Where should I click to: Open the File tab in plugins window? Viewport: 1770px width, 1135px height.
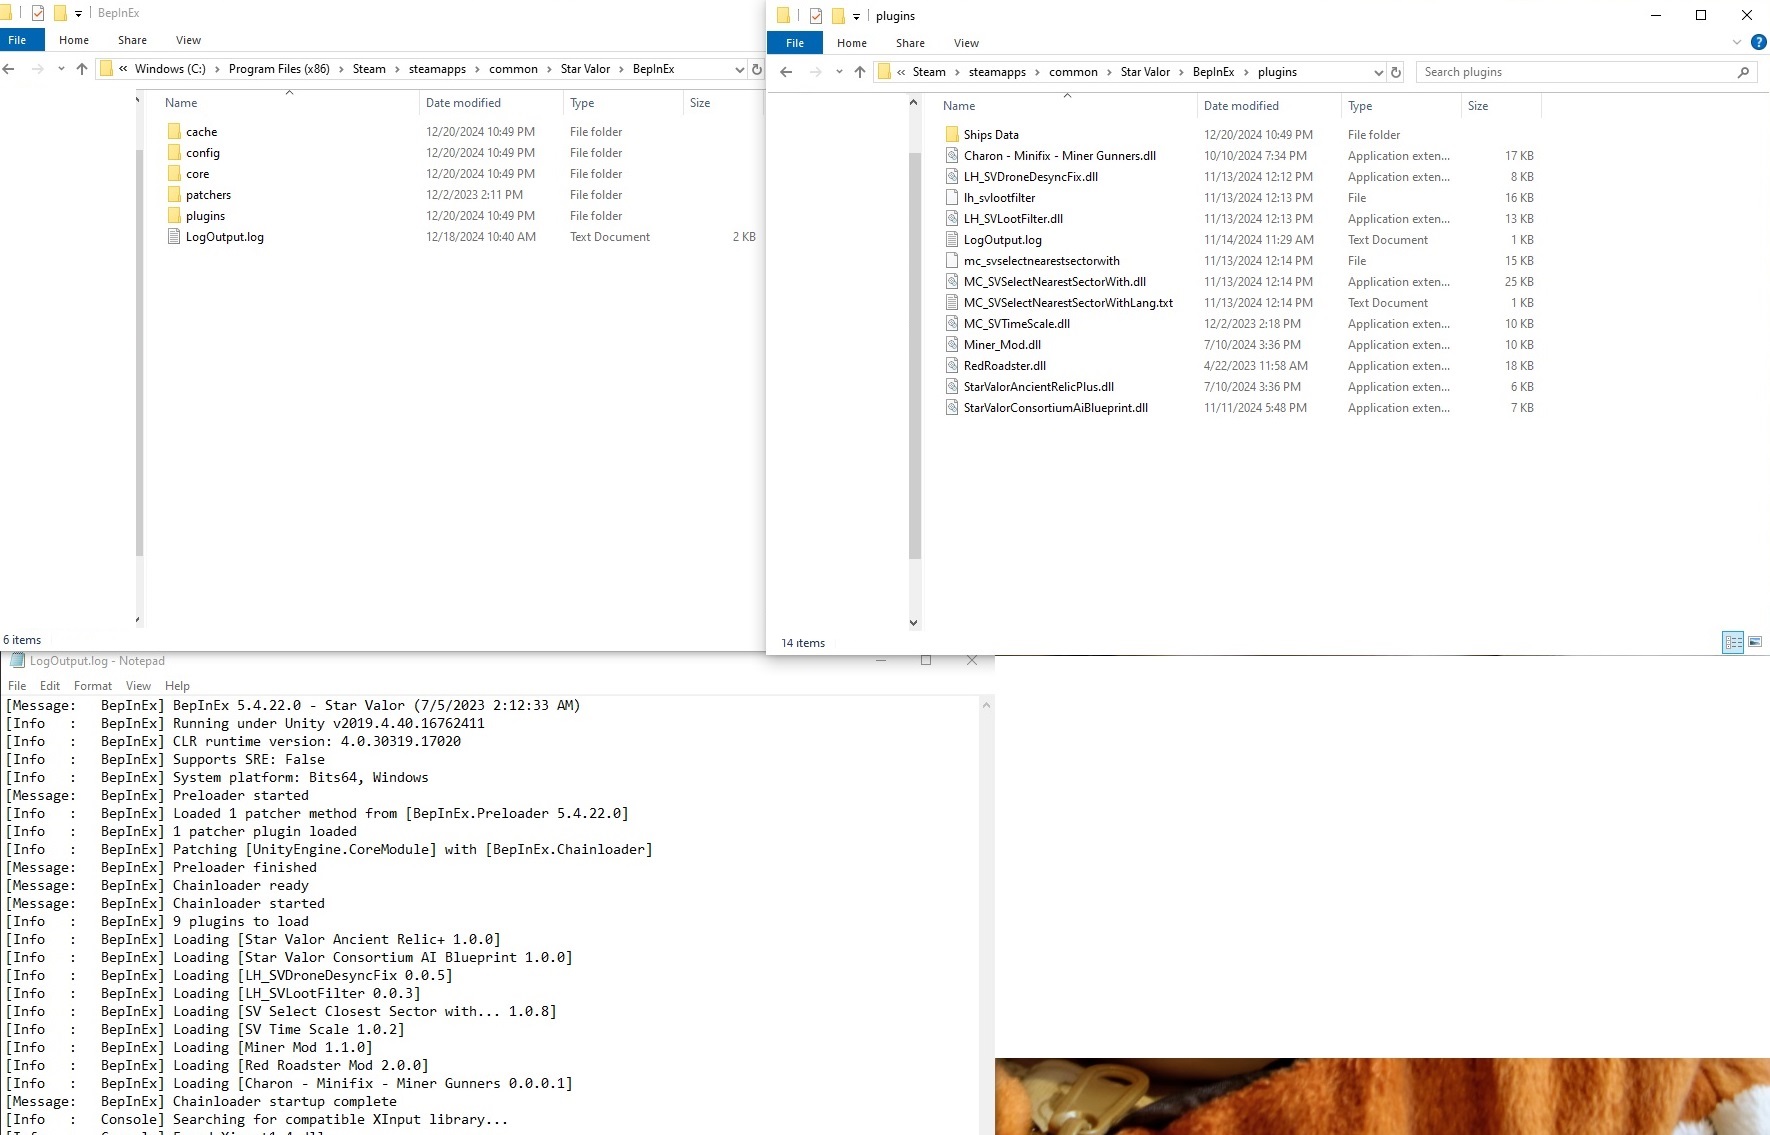[x=795, y=43]
